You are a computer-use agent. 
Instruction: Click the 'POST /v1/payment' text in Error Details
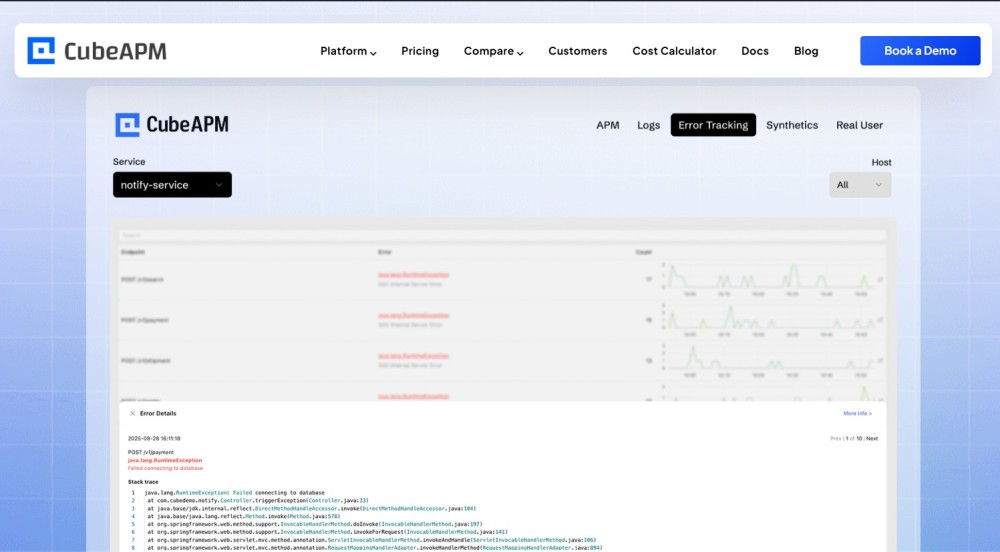point(151,452)
